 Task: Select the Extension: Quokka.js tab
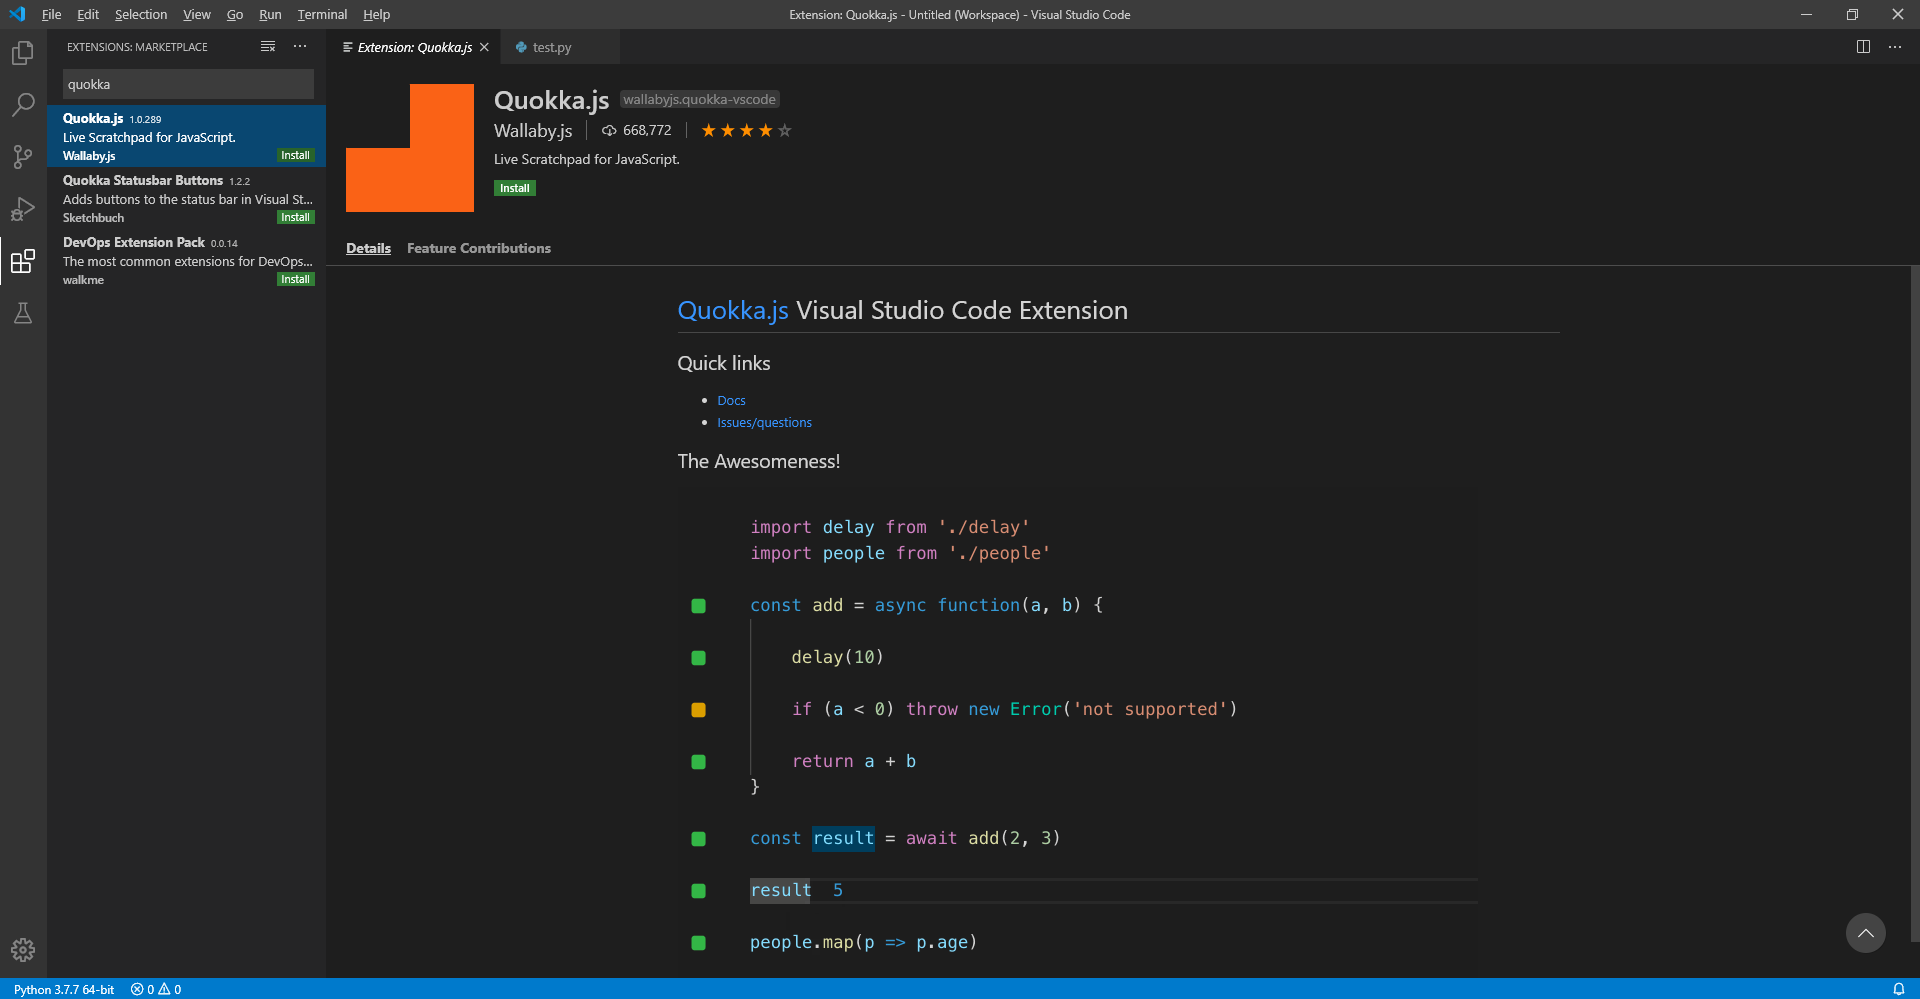point(414,47)
